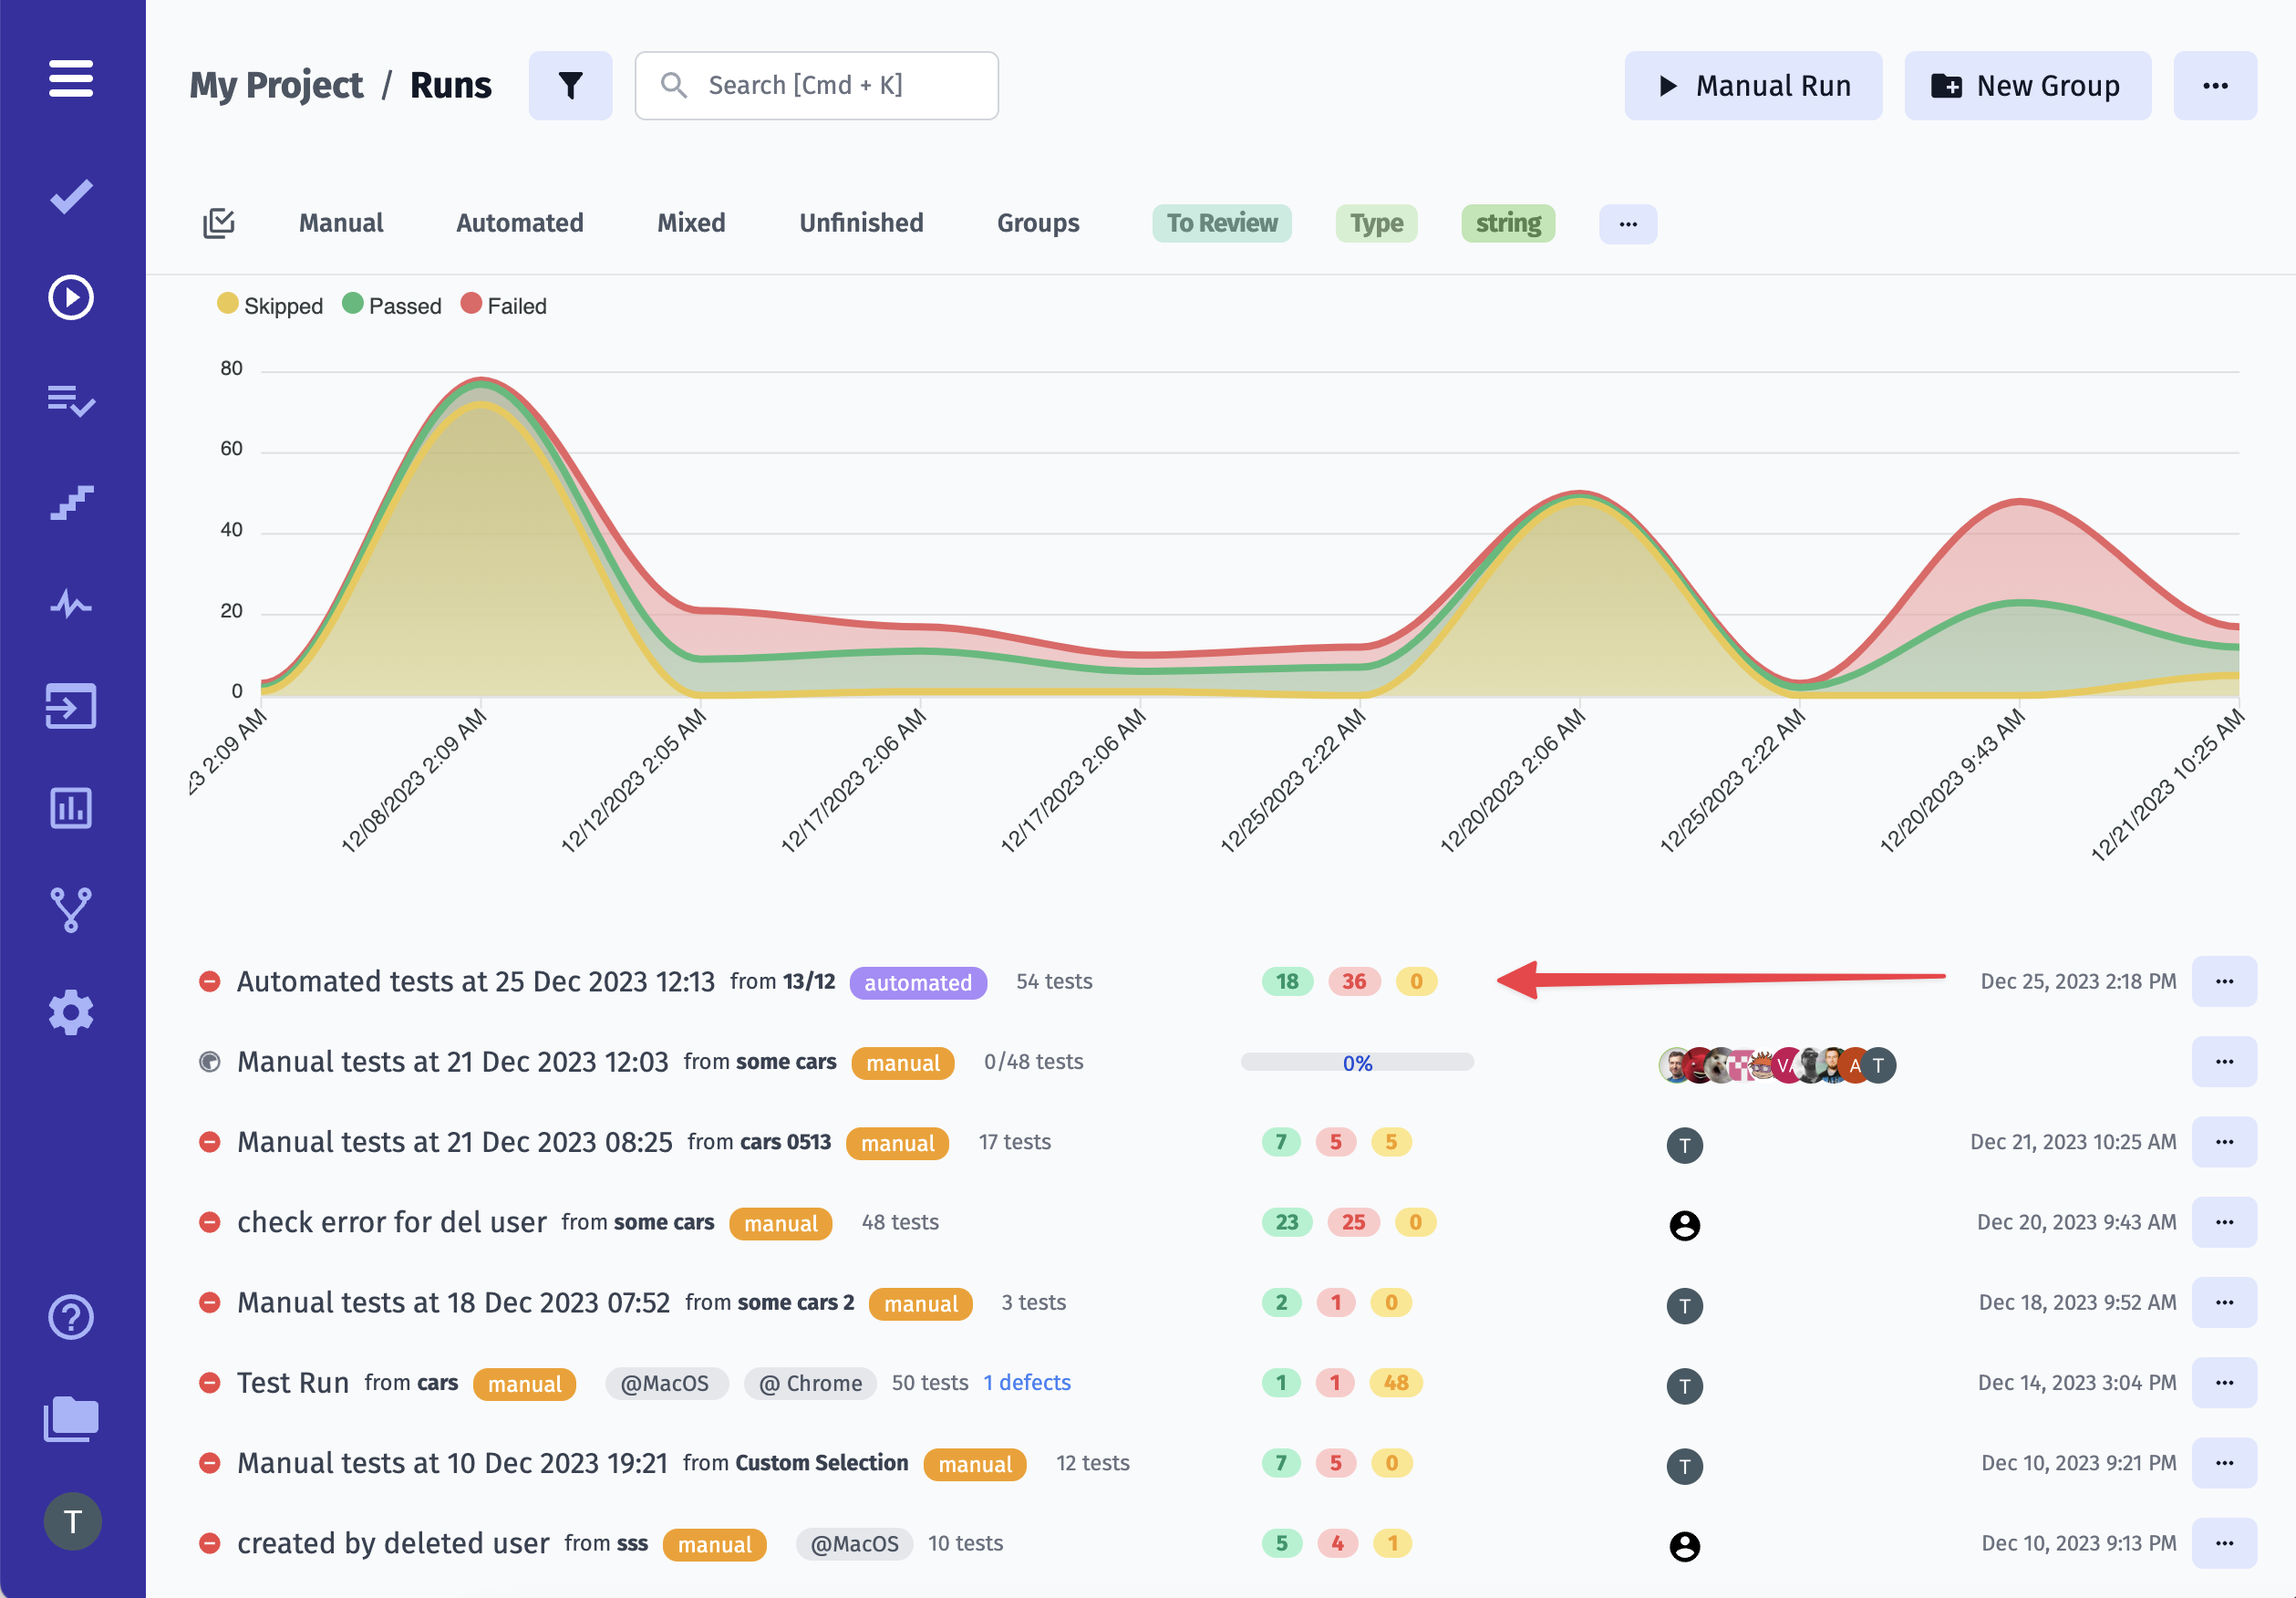This screenshot has width=2296, height=1598.
Task: Click deleted-user avatar on check error for del user
Action: coord(1684,1225)
